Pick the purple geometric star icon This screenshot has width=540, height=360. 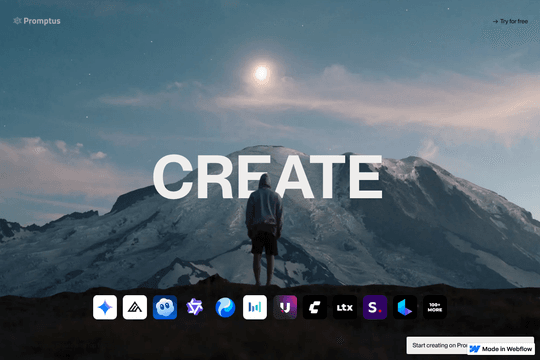(x=195, y=307)
